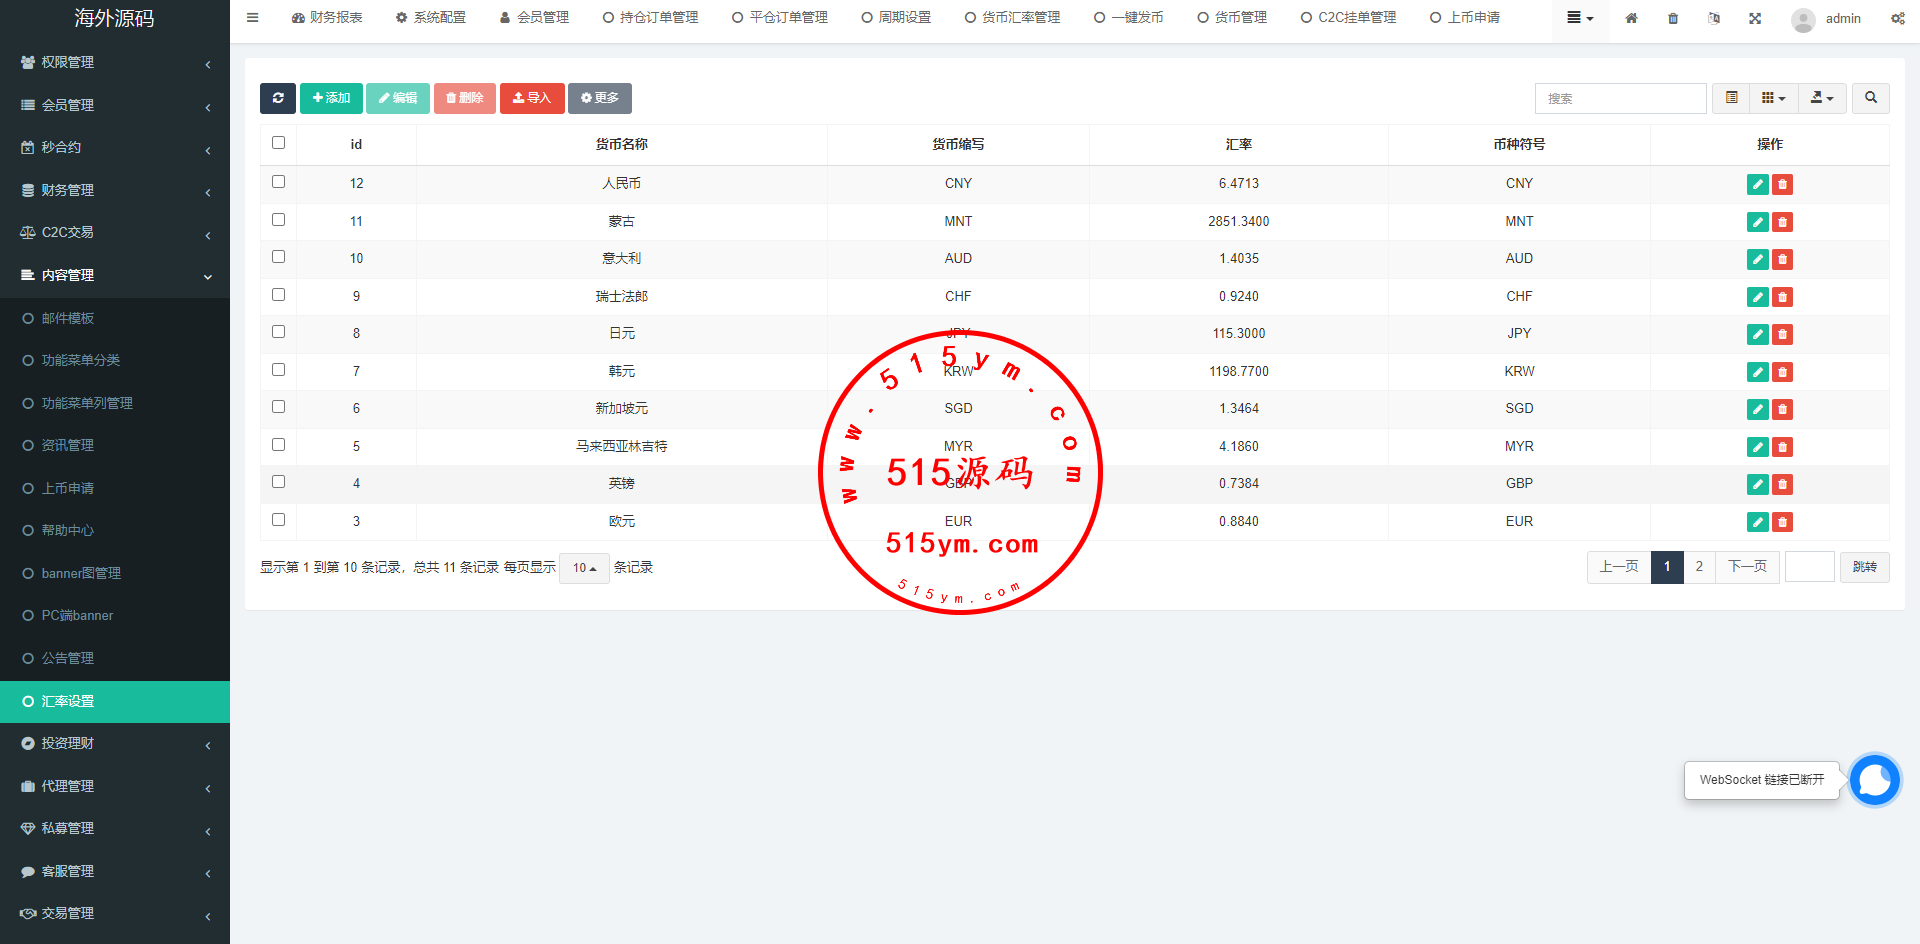Viewport: 1920px width, 944px height.
Task: Open the columns grid dropdown
Action: coord(1772,98)
